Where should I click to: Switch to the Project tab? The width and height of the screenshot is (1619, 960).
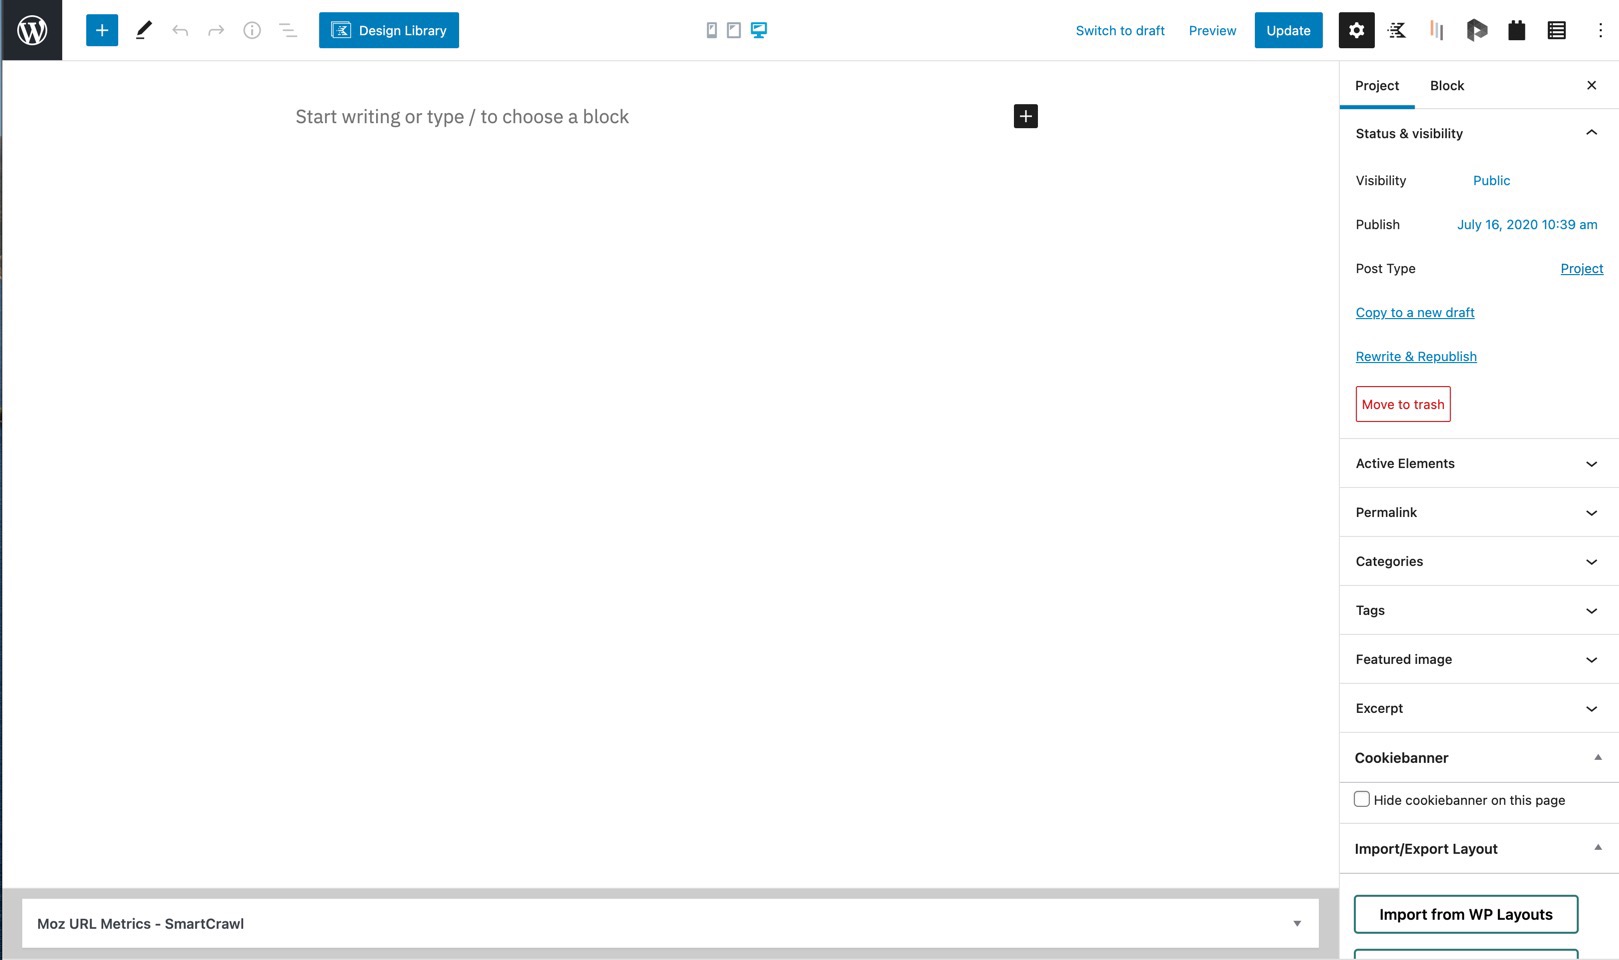coord(1377,85)
